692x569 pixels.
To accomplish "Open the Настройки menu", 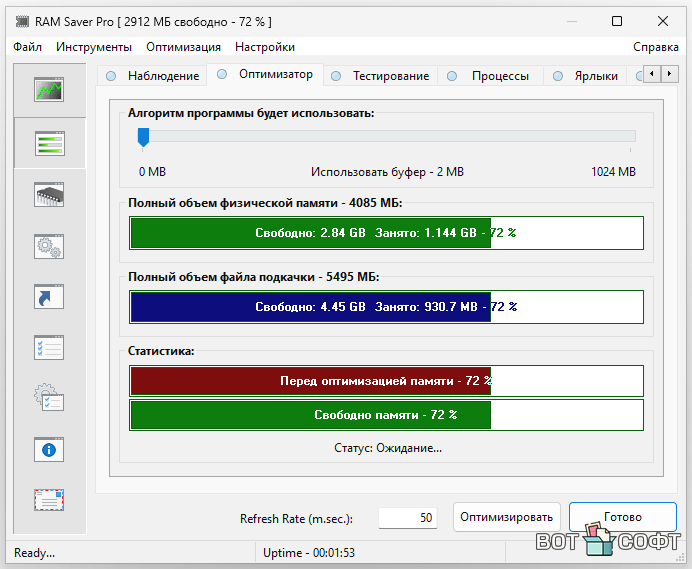I will 265,47.
